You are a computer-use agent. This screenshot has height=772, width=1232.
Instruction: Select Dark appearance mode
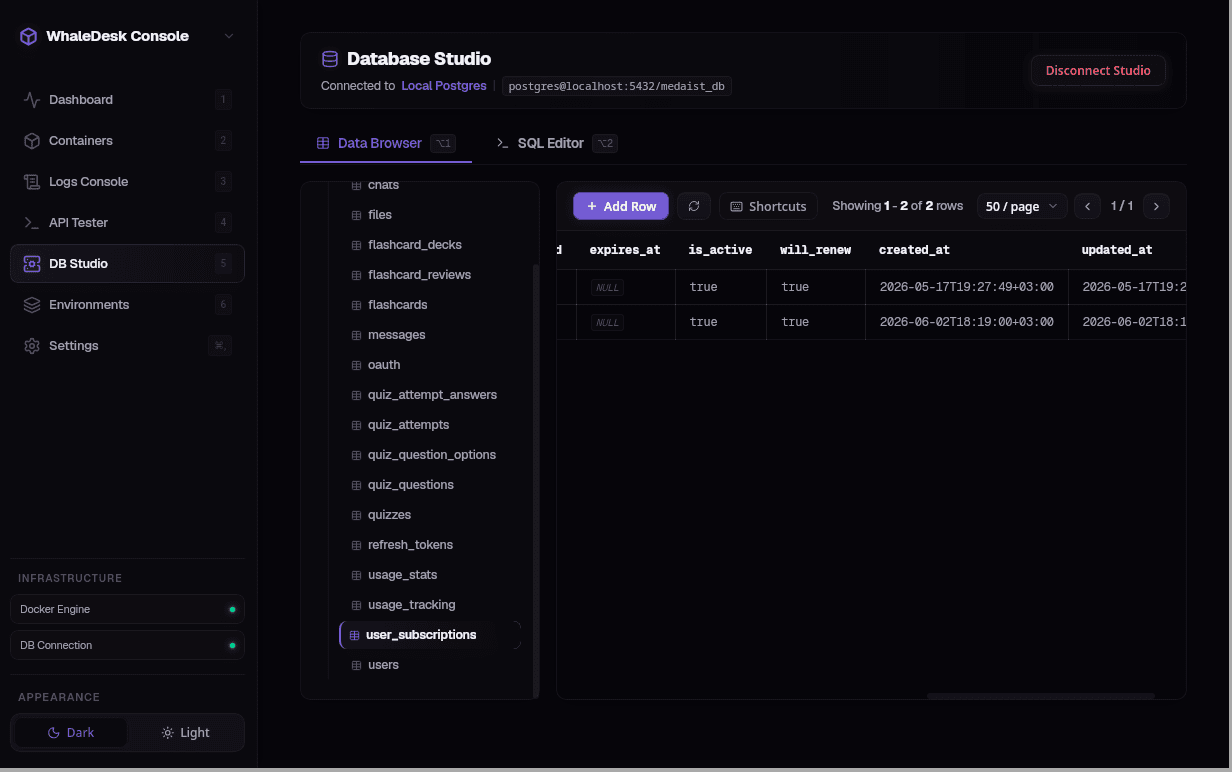click(70, 733)
